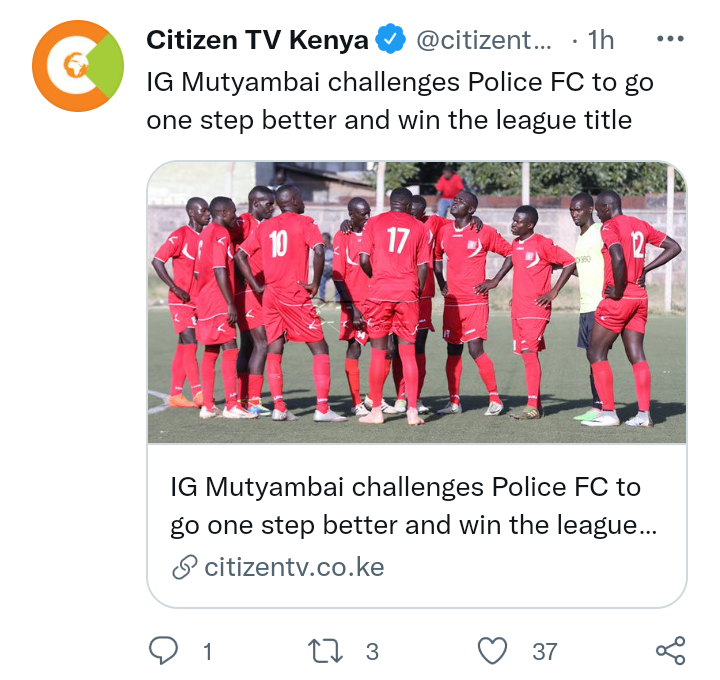The width and height of the screenshot is (720, 680).
Task: Click the retweet count 3
Action: 372,652
